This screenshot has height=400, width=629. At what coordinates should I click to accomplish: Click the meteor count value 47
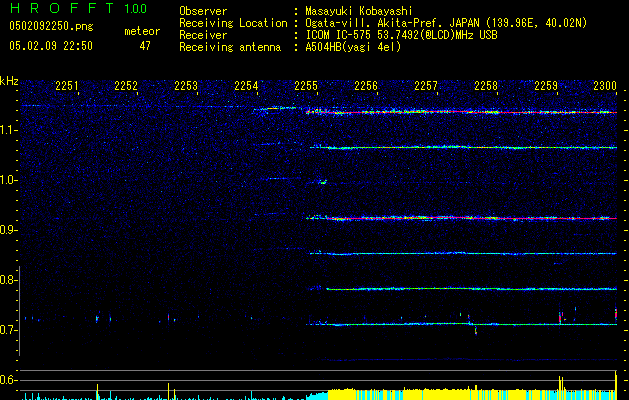145,46
